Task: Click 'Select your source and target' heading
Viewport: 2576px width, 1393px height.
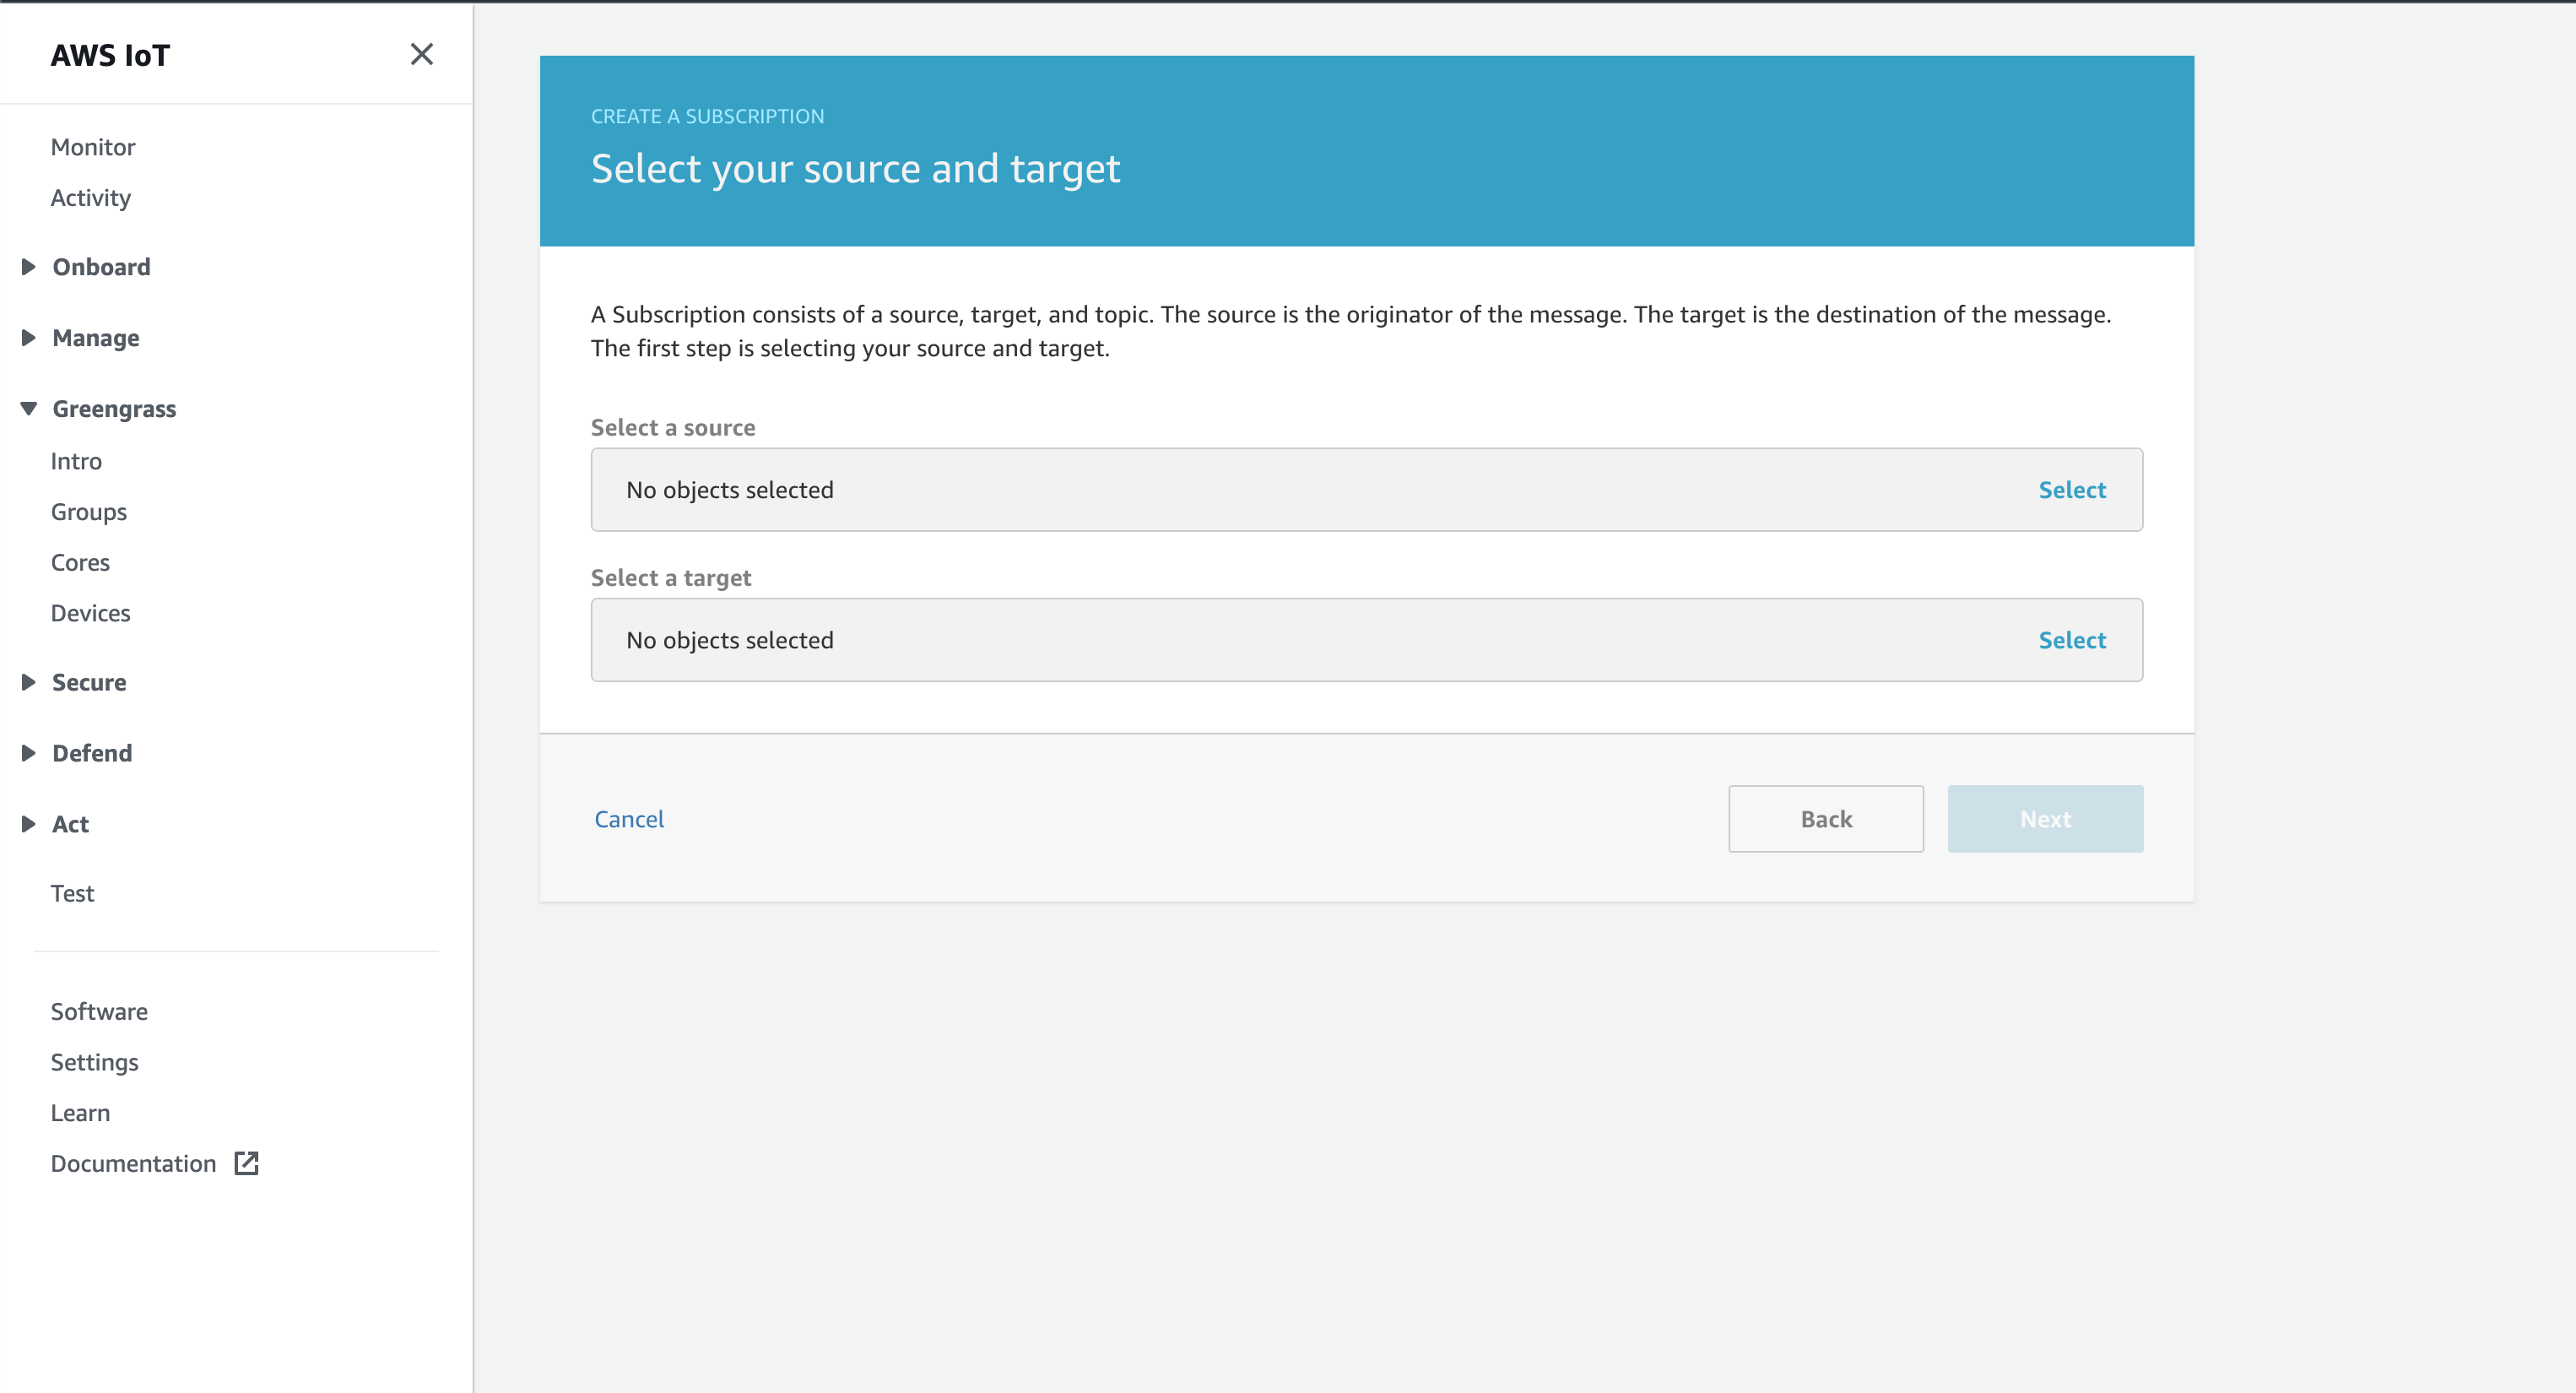Action: click(x=855, y=168)
